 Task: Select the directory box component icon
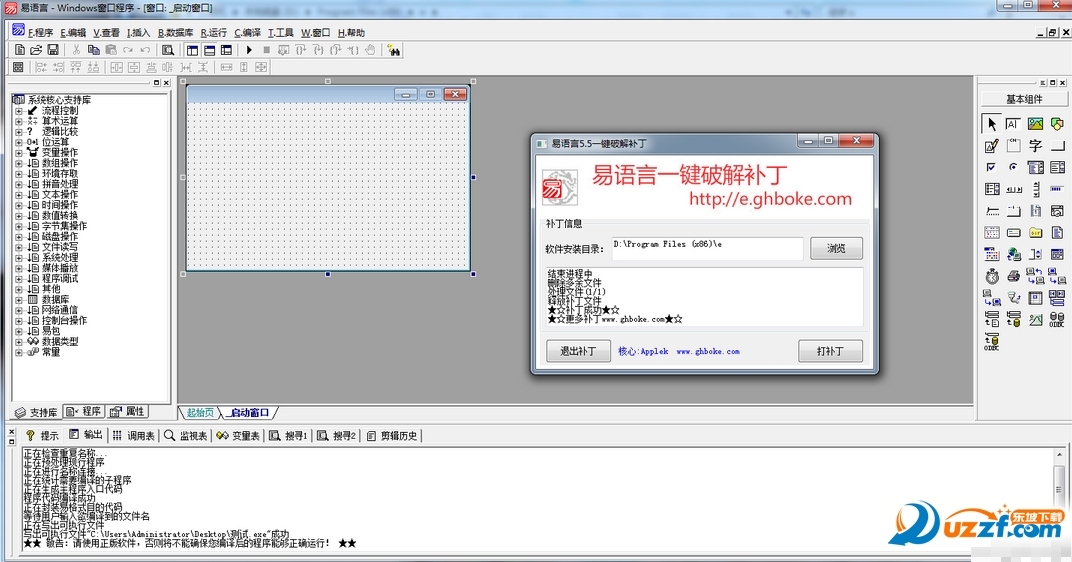point(1035,232)
